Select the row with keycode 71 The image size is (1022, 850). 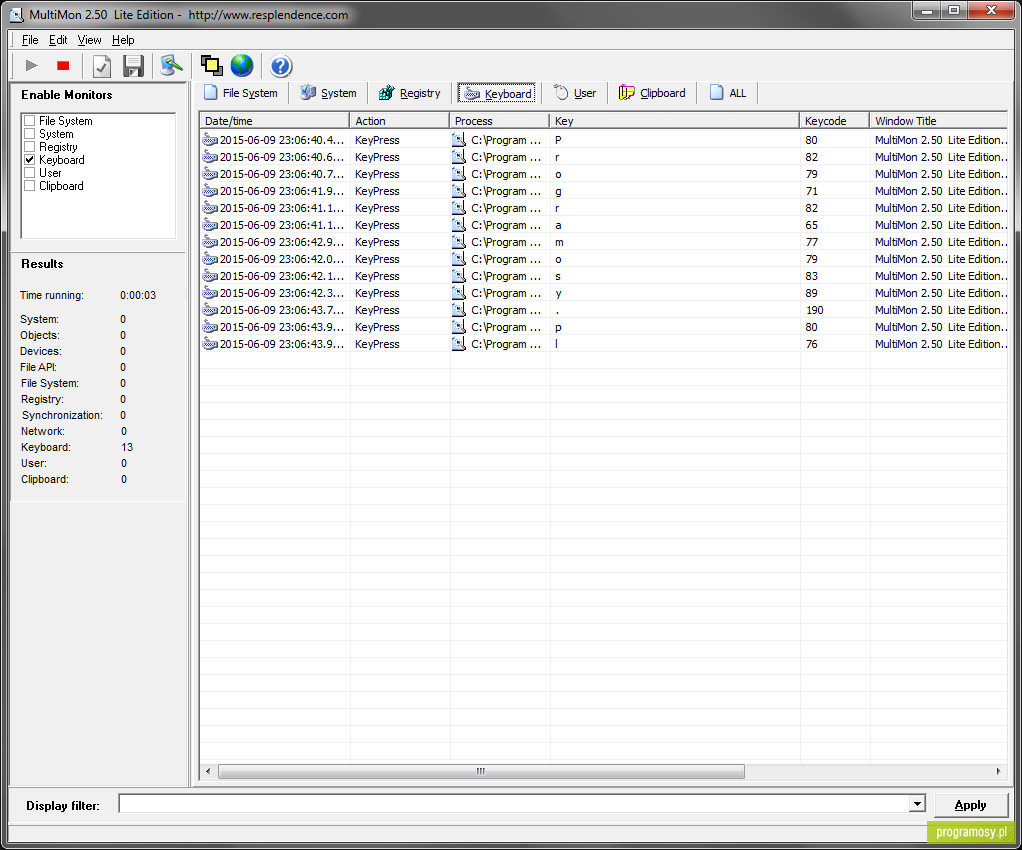[x=604, y=191]
